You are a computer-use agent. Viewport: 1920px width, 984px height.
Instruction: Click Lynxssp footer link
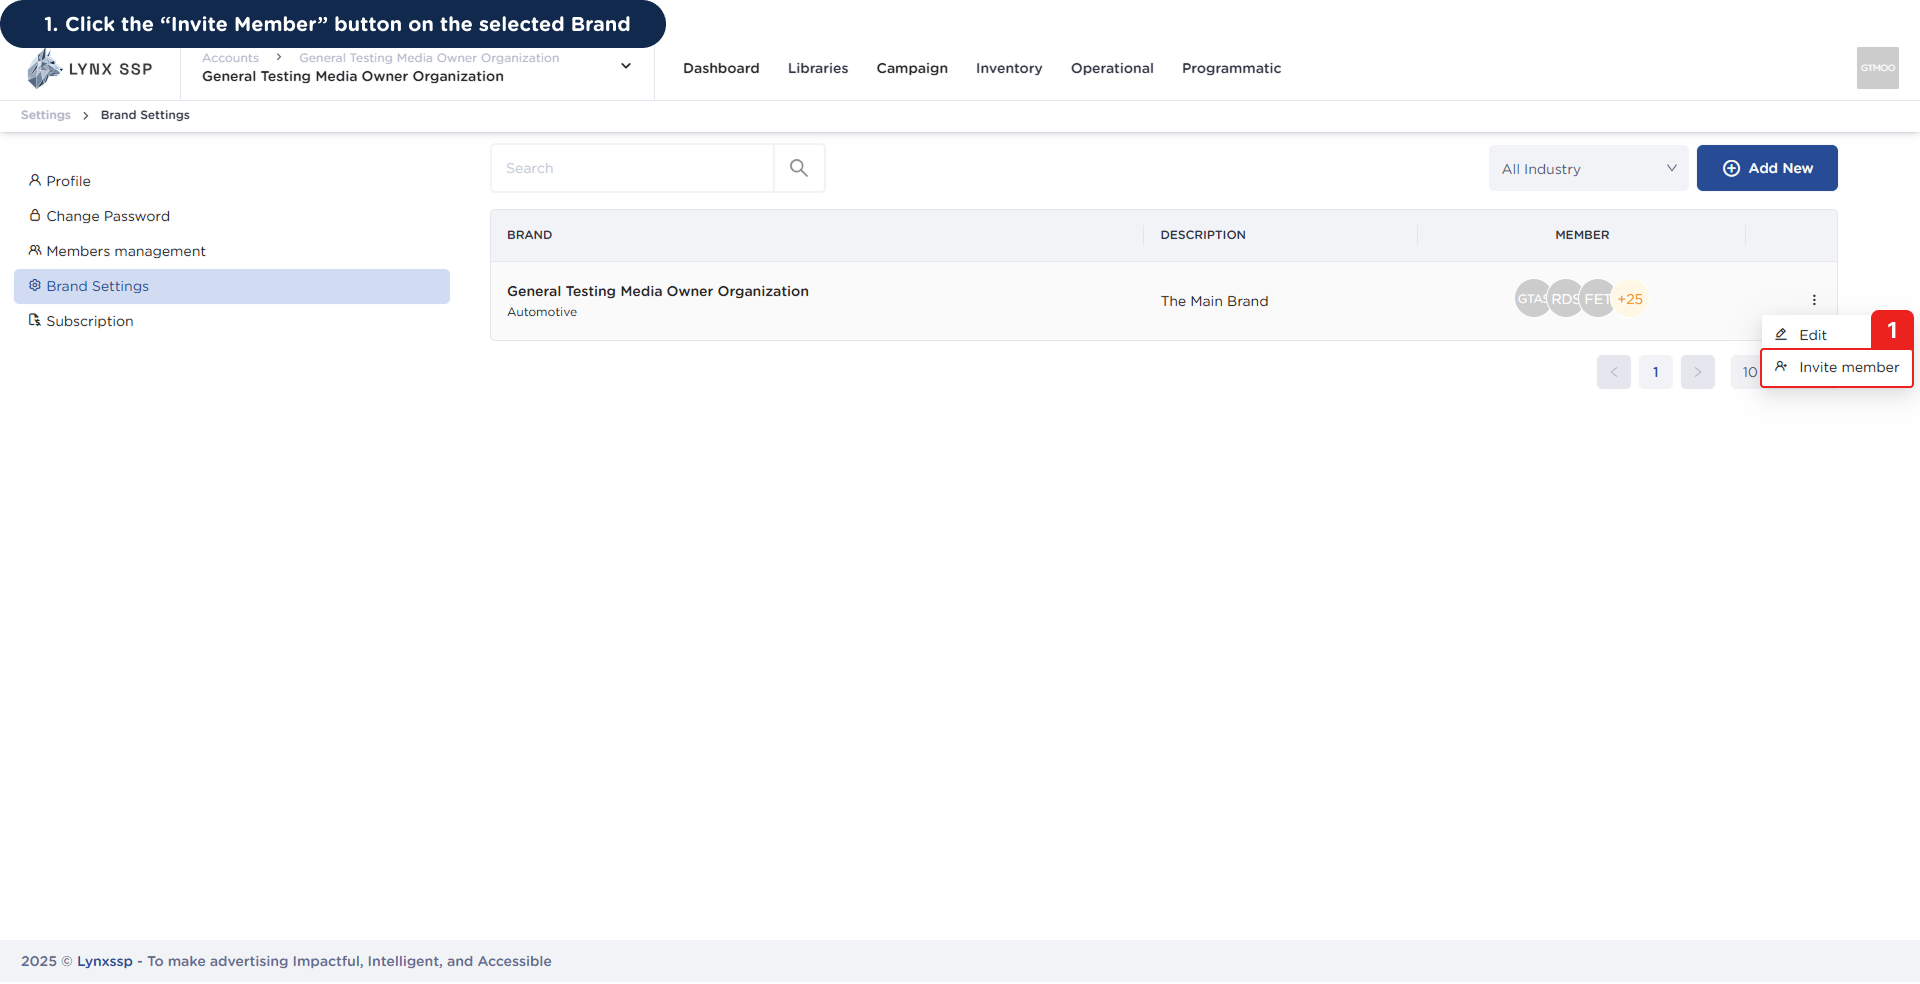pyautogui.click(x=105, y=961)
